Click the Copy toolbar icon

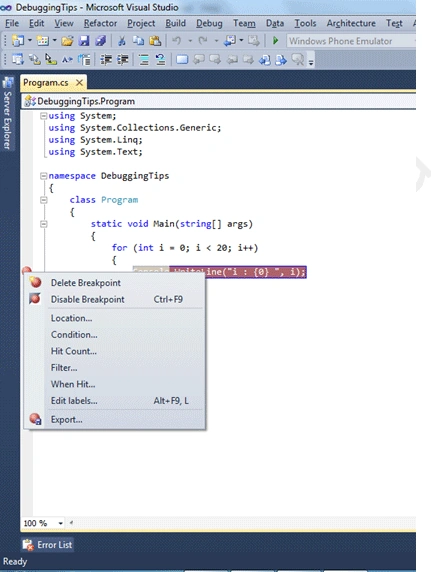[138, 41]
